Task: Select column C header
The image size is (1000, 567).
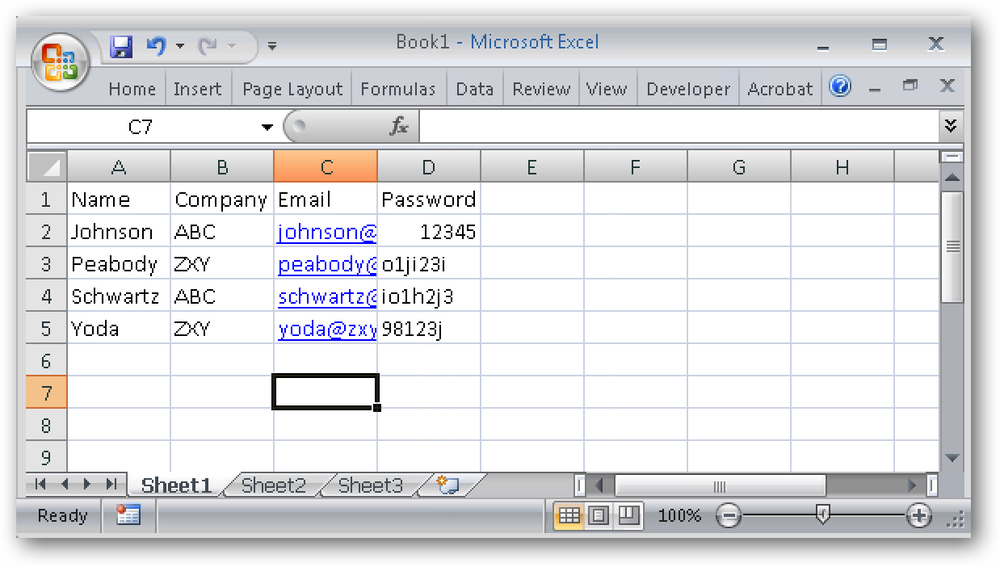Action: pyautogui.click(x=326, y=167)
